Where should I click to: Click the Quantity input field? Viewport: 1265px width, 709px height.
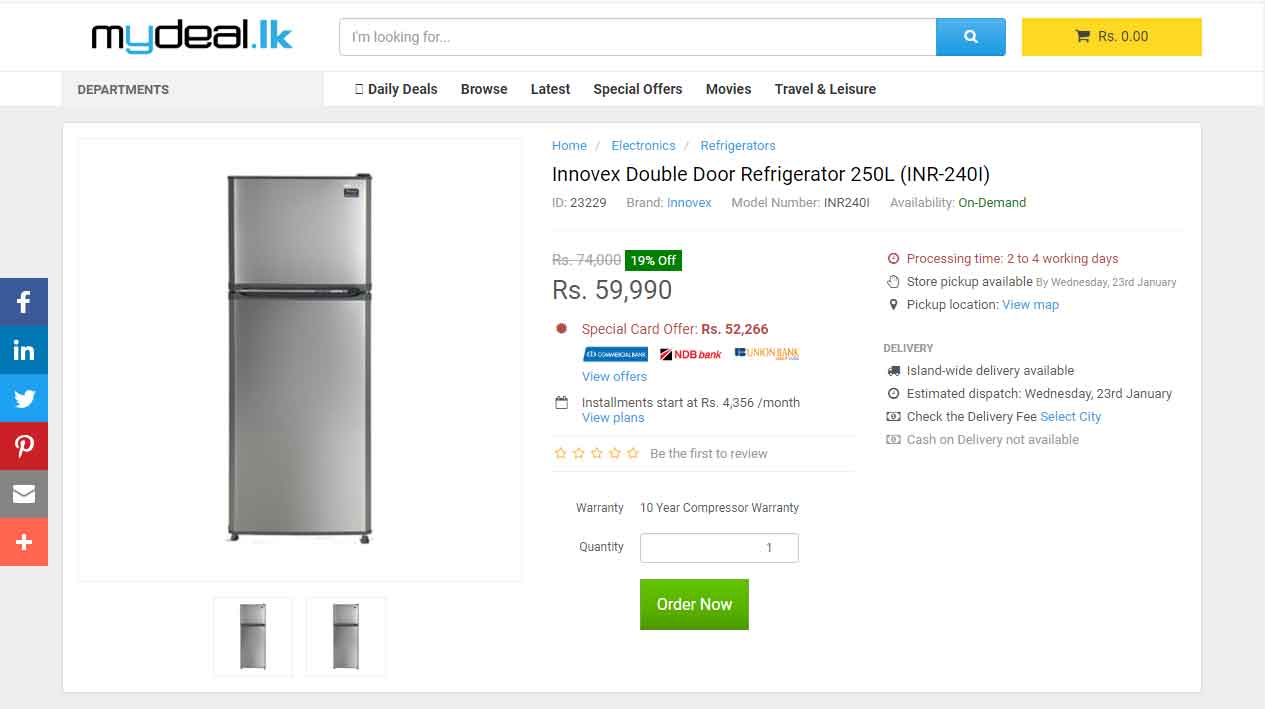tap(719, 548)
